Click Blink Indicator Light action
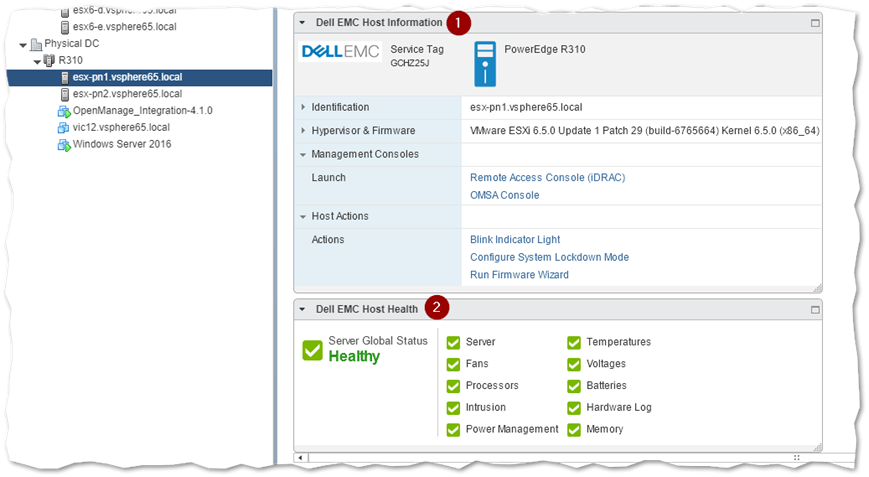Screen dimensions: 869x477 (515, 239)
